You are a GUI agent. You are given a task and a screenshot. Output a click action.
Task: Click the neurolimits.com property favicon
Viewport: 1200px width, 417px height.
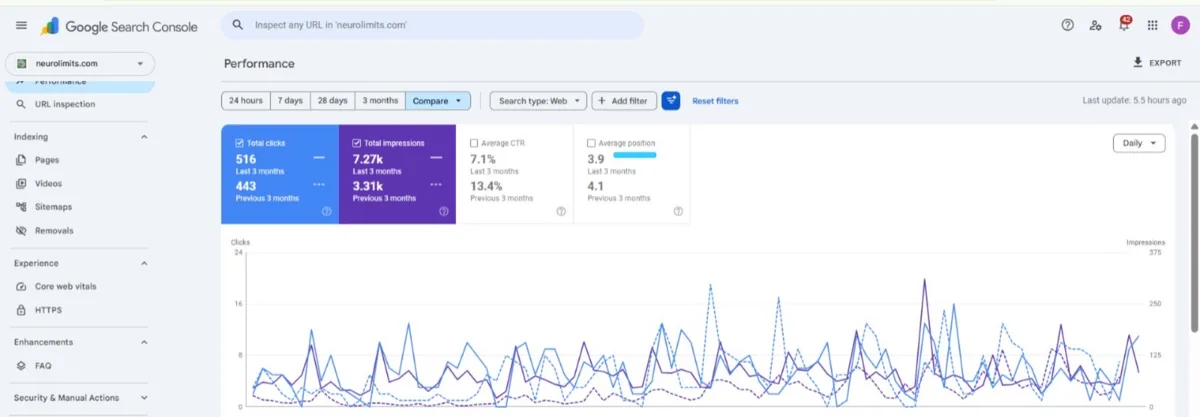(x=21, y=63)
